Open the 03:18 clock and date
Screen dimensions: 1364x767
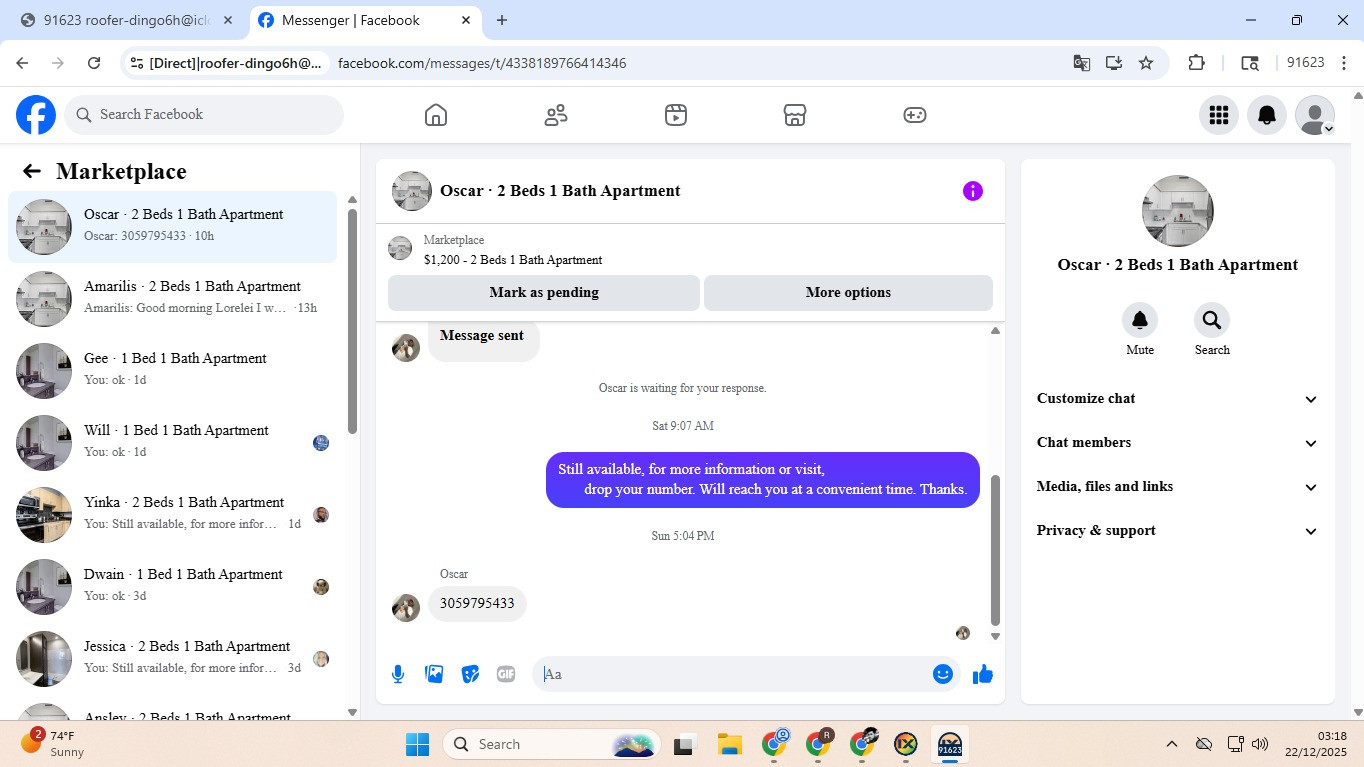(1318, 744)
